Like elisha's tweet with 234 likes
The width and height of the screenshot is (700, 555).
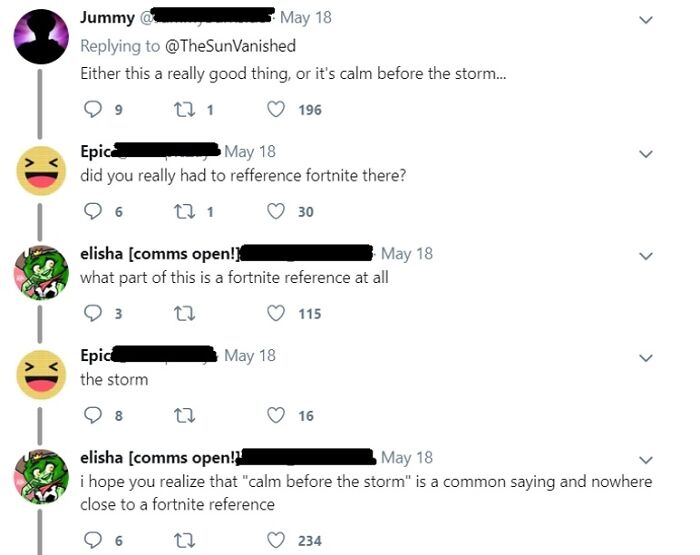pos(276,540)
